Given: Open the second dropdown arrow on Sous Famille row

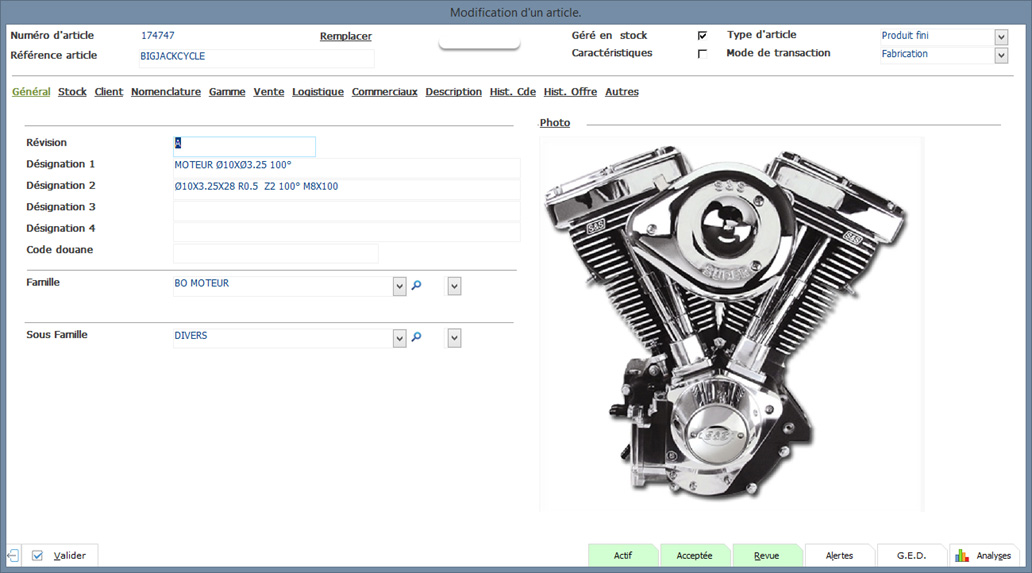Looking at the screenshot, I should pyautogui.click(x=454, y=338).
